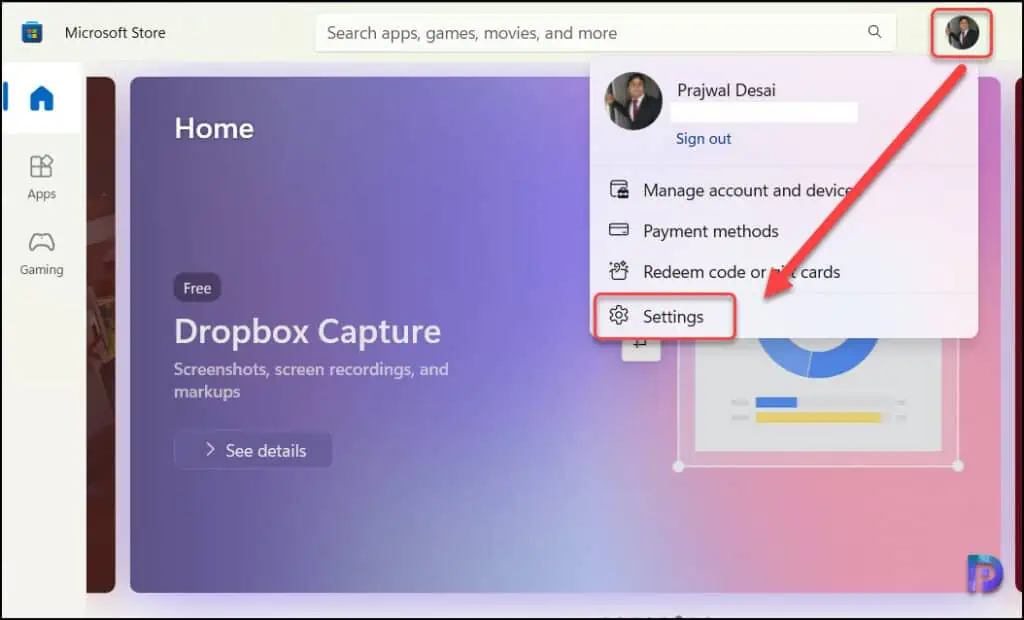The width and height of the screenshot is (1024, 620).
Task: Go to Home in the sidebar
Action: coord(41,99)
